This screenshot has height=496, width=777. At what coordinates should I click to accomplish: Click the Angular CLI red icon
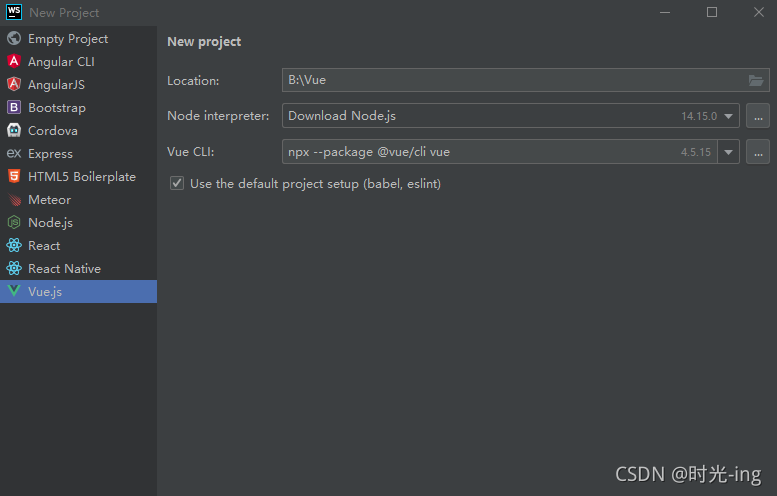point(14,61)
